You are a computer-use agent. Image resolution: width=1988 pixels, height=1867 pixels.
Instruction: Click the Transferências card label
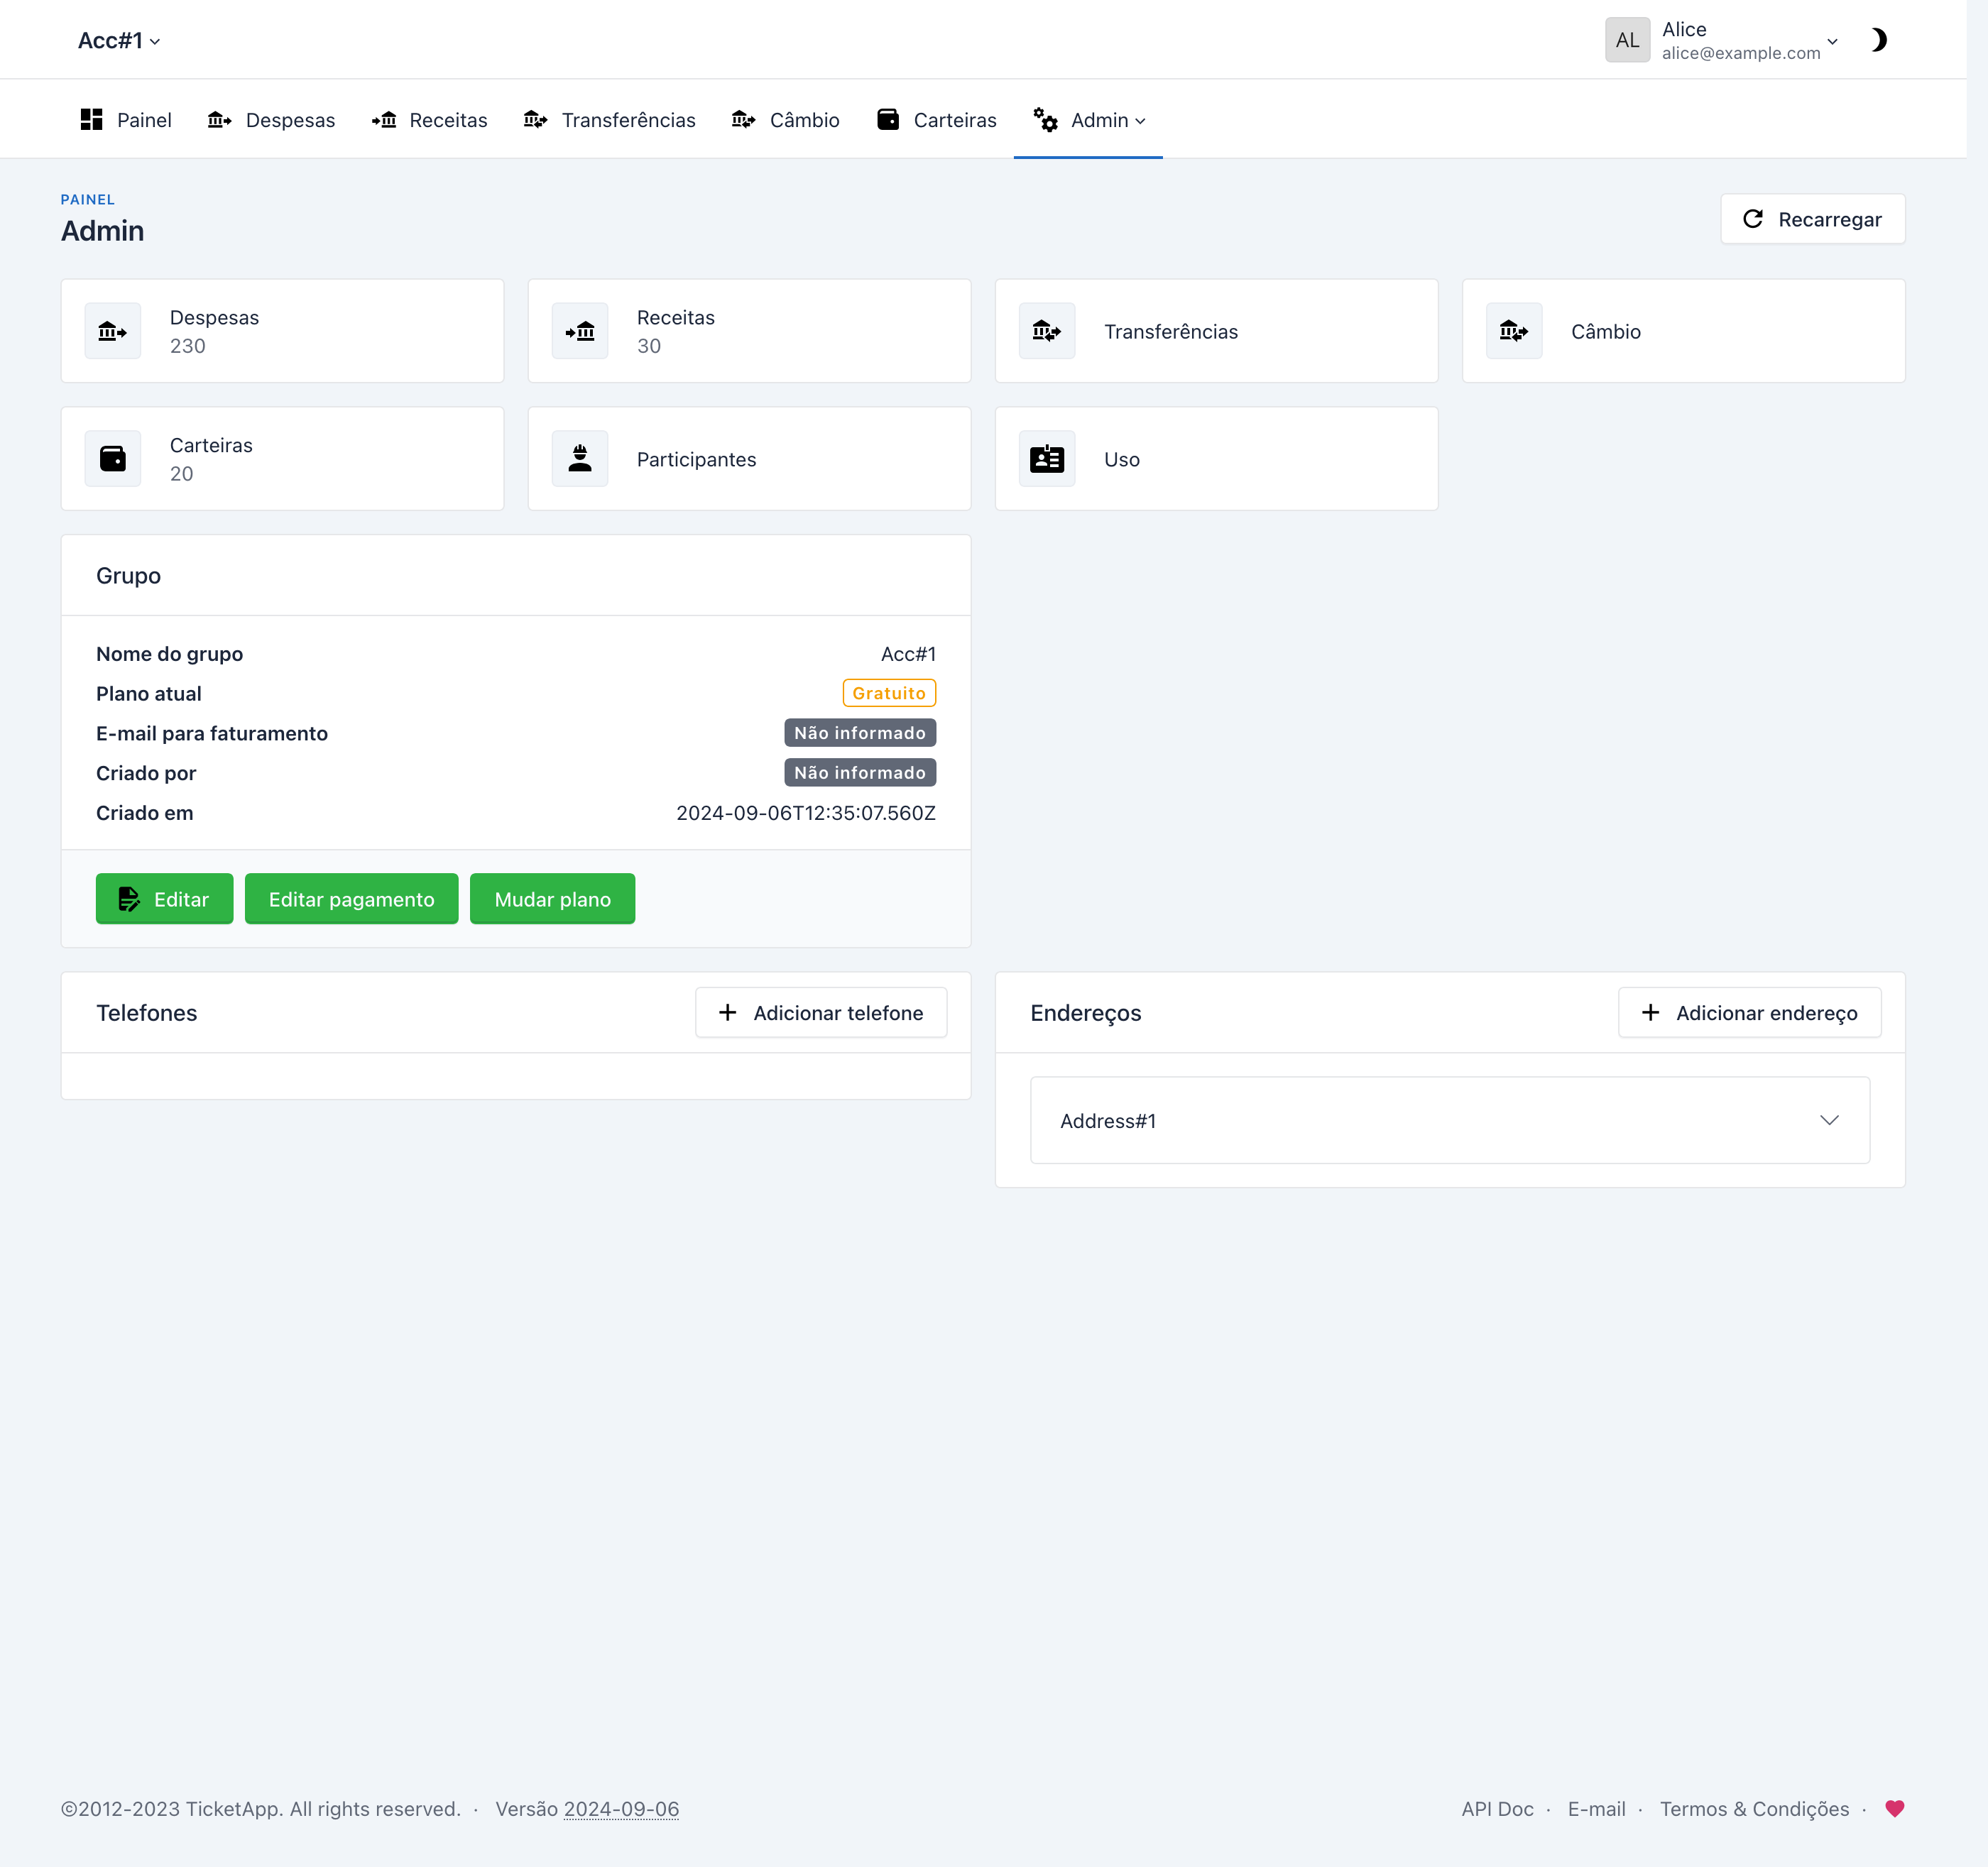(x=1171, y=332)
